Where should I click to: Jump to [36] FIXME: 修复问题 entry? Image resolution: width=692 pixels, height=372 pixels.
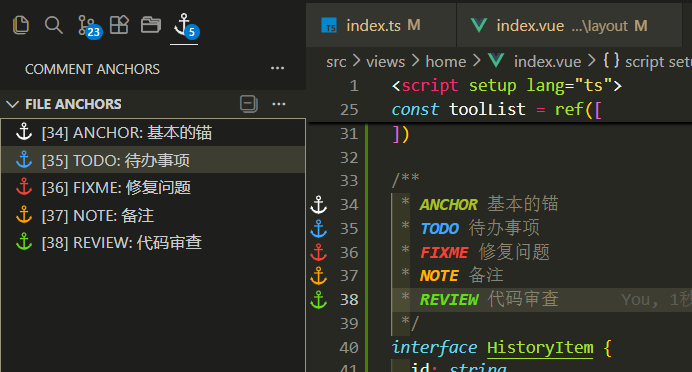click(x=153, y=187)
